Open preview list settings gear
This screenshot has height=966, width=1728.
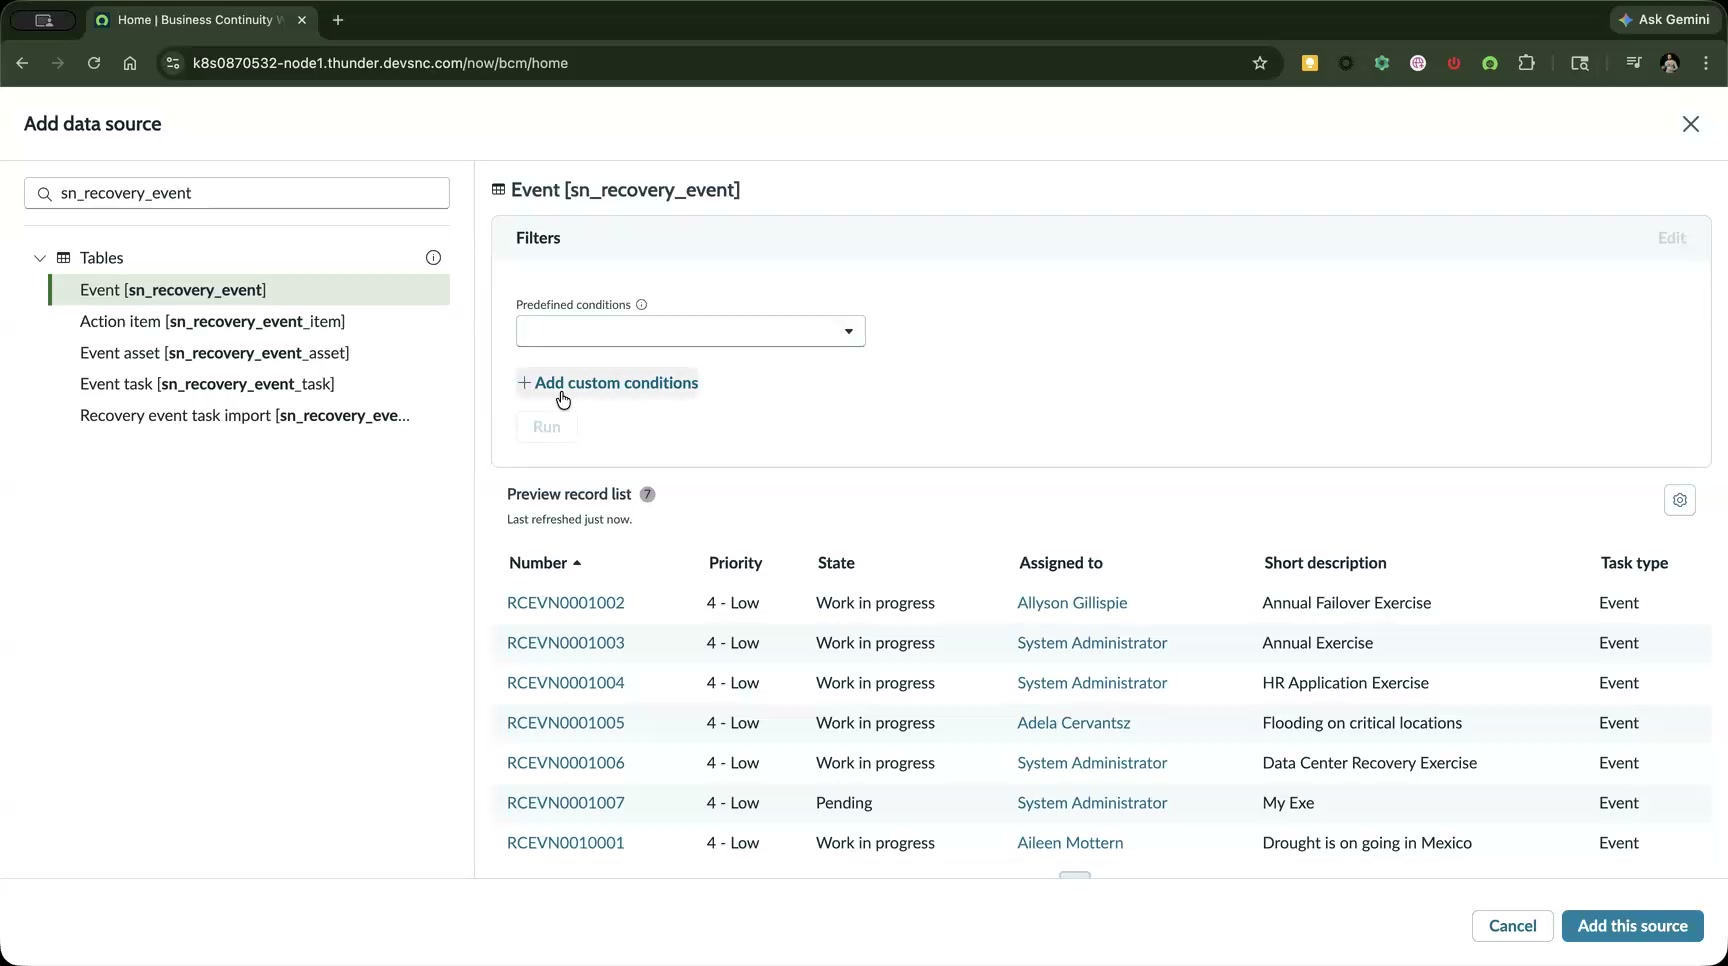(x=1680, y=500)
